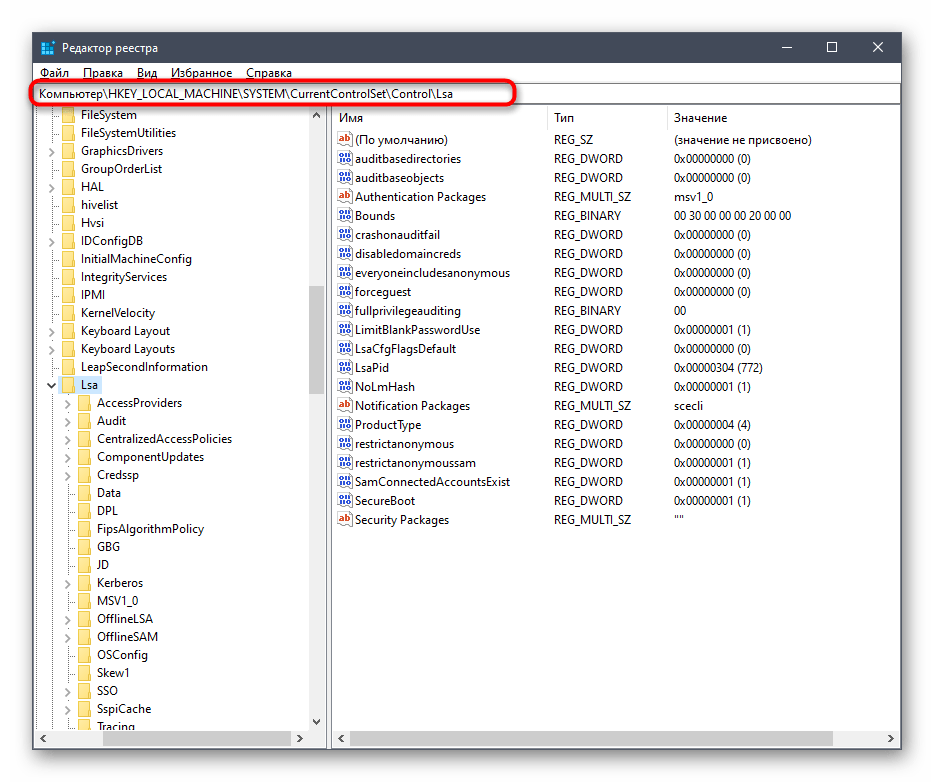Viewport: 934px width, 782px height.
Task: Expand the GraphicsDrivers tree node
Action: [51, 151]
